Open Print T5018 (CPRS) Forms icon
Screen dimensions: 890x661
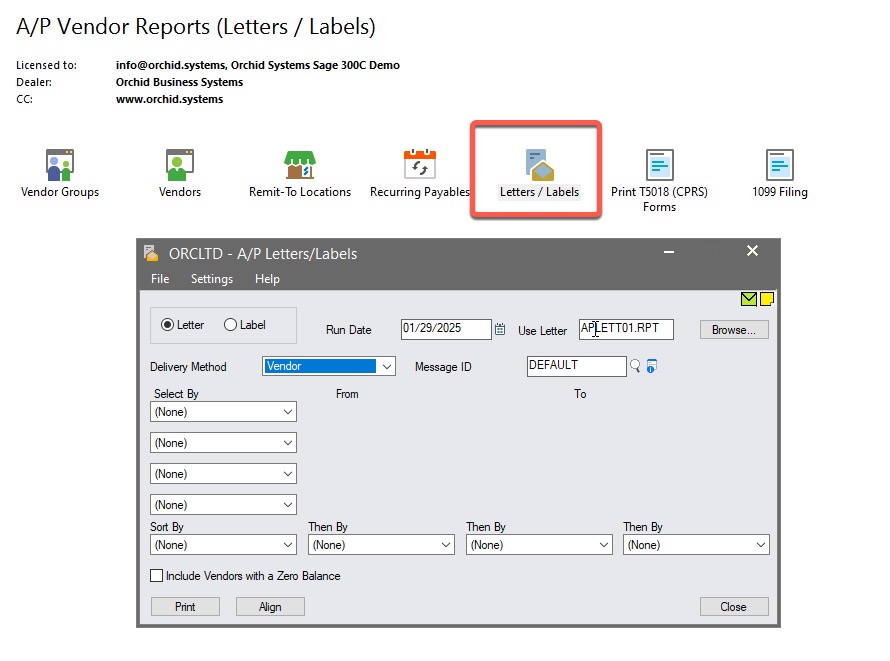[659, 165]
